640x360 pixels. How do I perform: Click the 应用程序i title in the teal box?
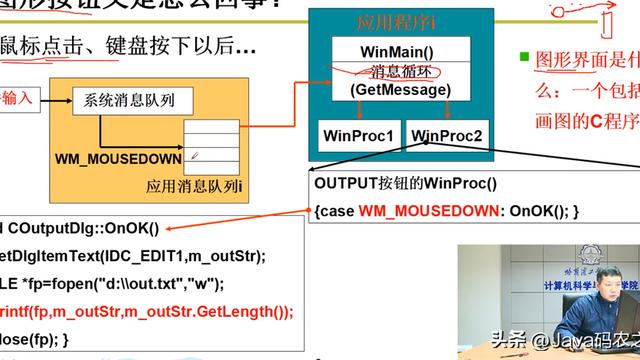pos(396,22)
